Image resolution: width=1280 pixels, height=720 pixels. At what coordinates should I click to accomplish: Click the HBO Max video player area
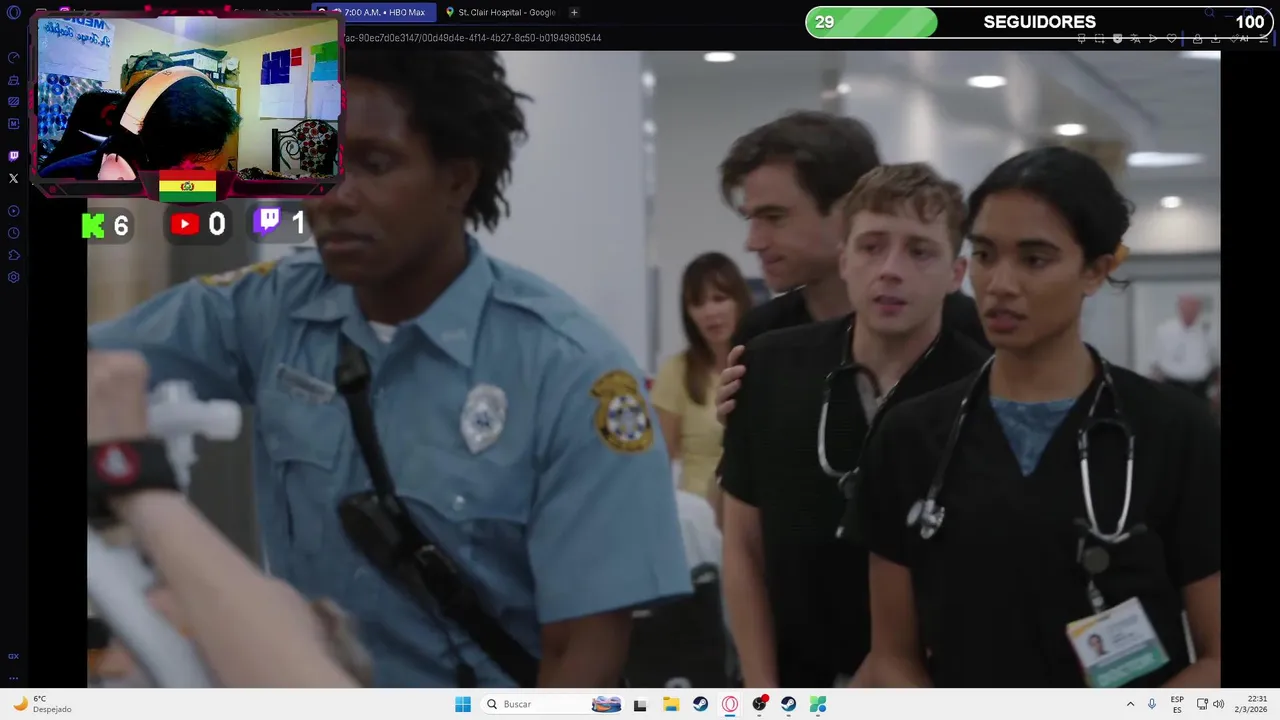coord(653,369)
